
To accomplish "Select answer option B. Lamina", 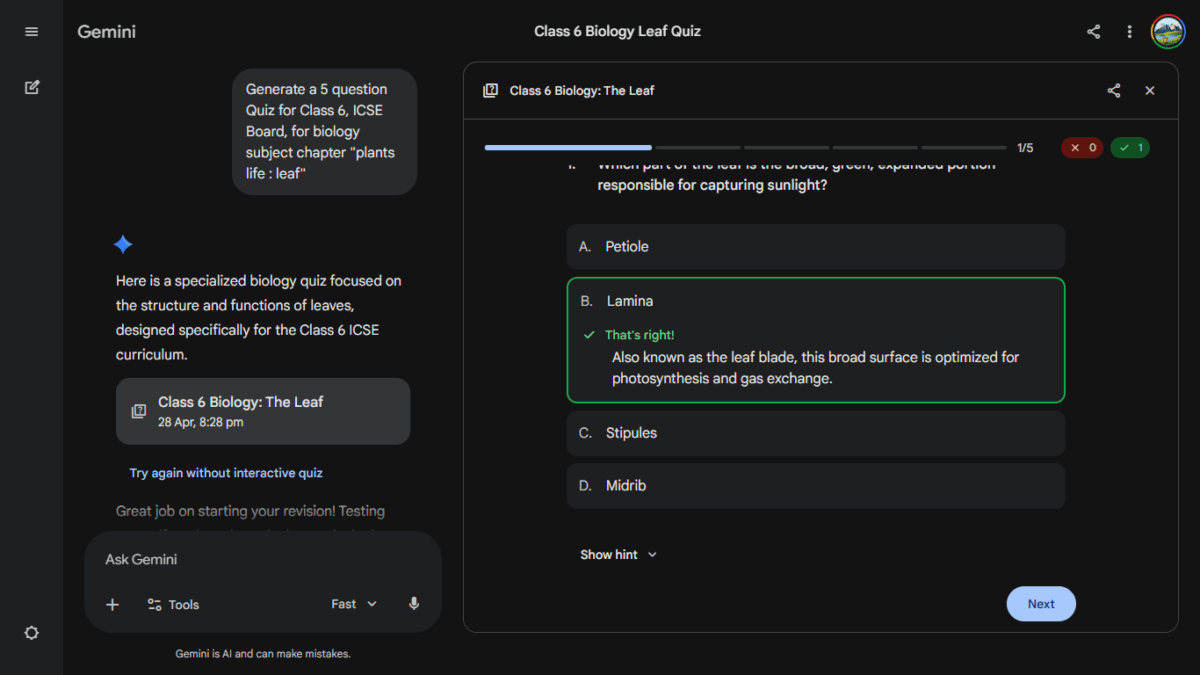I will point(816,340).
